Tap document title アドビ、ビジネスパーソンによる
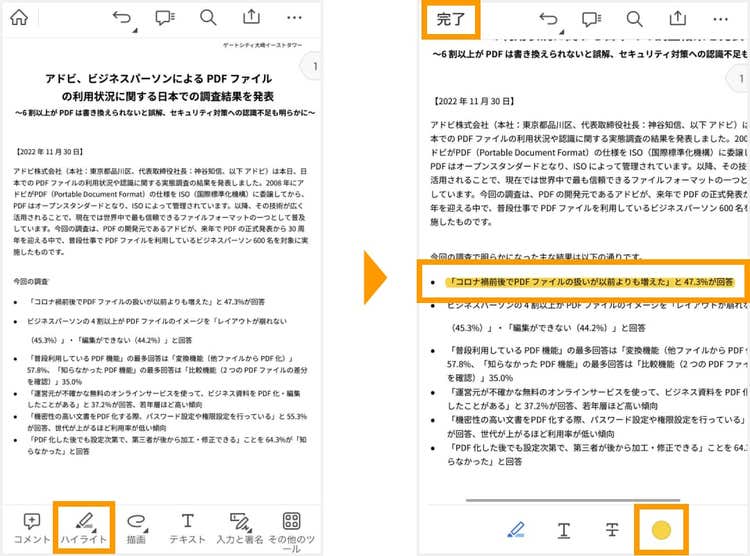This screenshot has height=556, width=750. tap(158, 78)
